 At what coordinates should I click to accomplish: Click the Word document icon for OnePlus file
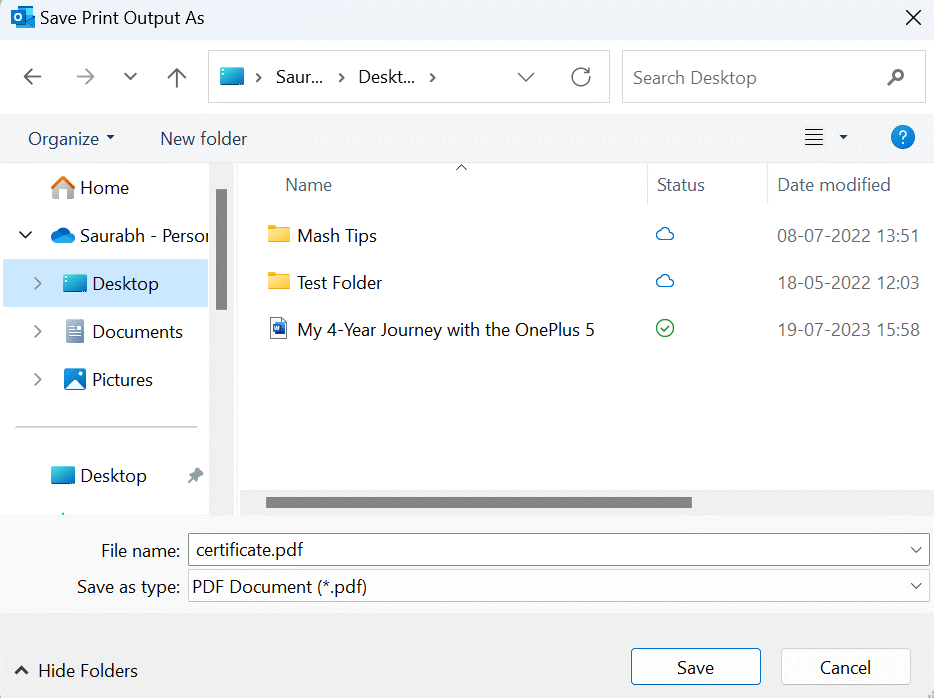point(278,328)
